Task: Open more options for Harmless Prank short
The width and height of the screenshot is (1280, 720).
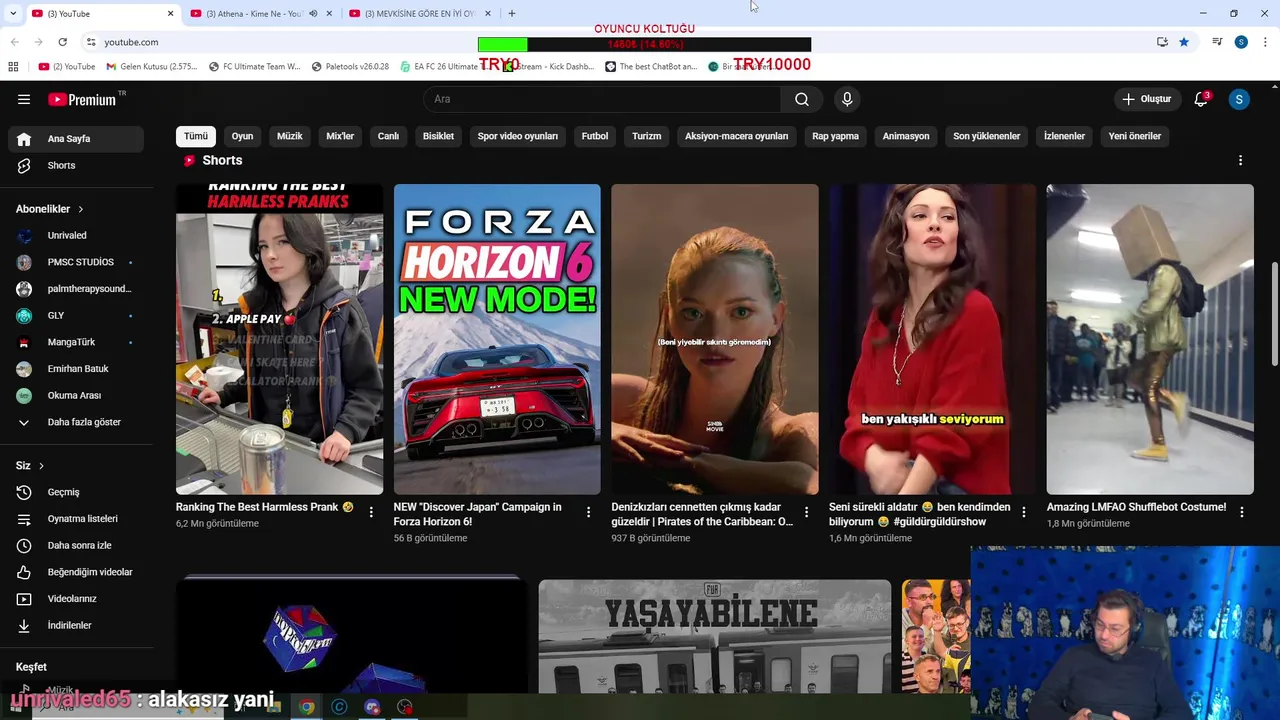Action: (371, 512)
